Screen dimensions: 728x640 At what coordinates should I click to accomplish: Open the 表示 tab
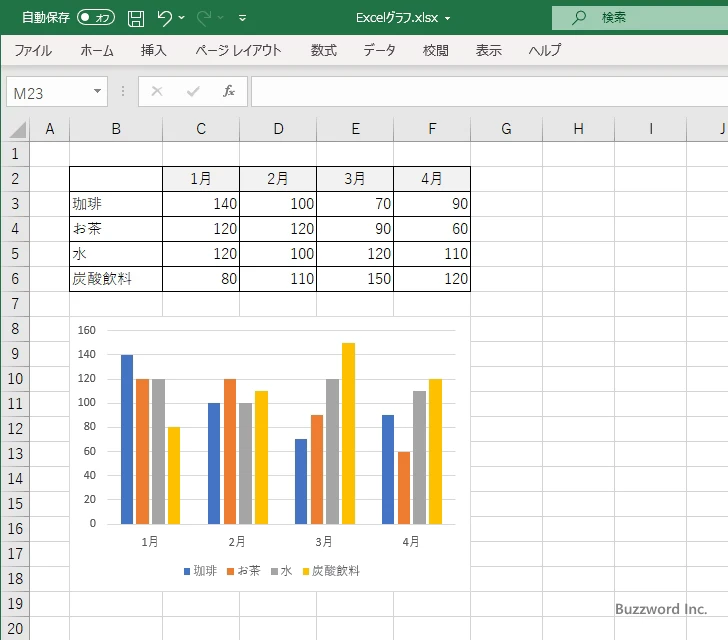(488, 50)
